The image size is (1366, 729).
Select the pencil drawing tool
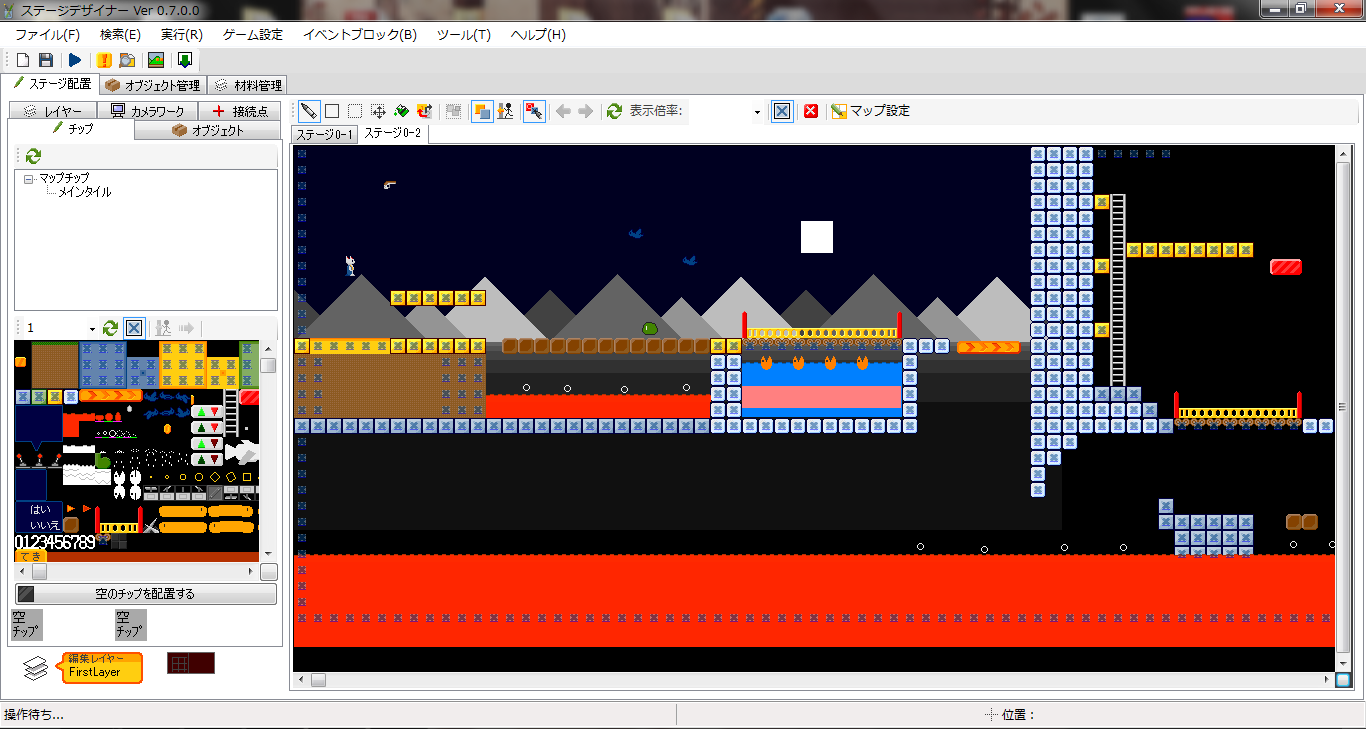pyautogui.click(x=309, y=111)
